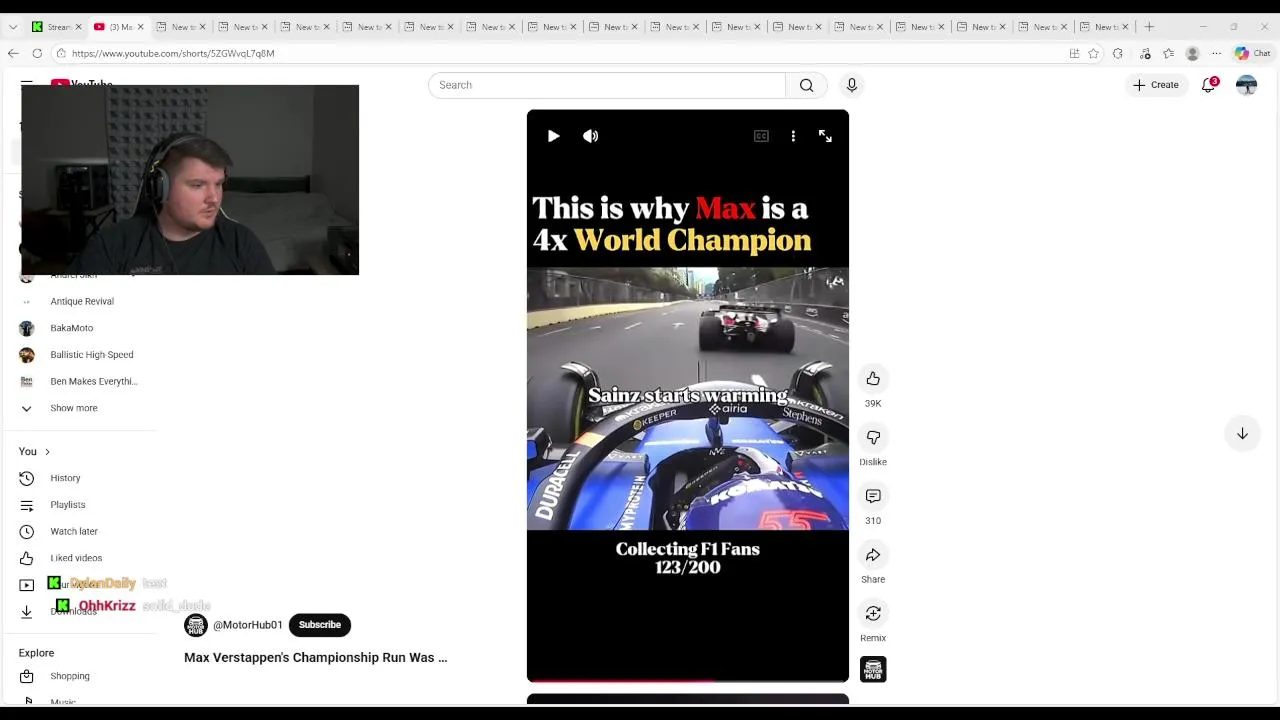Click the Short's title text

315,658
